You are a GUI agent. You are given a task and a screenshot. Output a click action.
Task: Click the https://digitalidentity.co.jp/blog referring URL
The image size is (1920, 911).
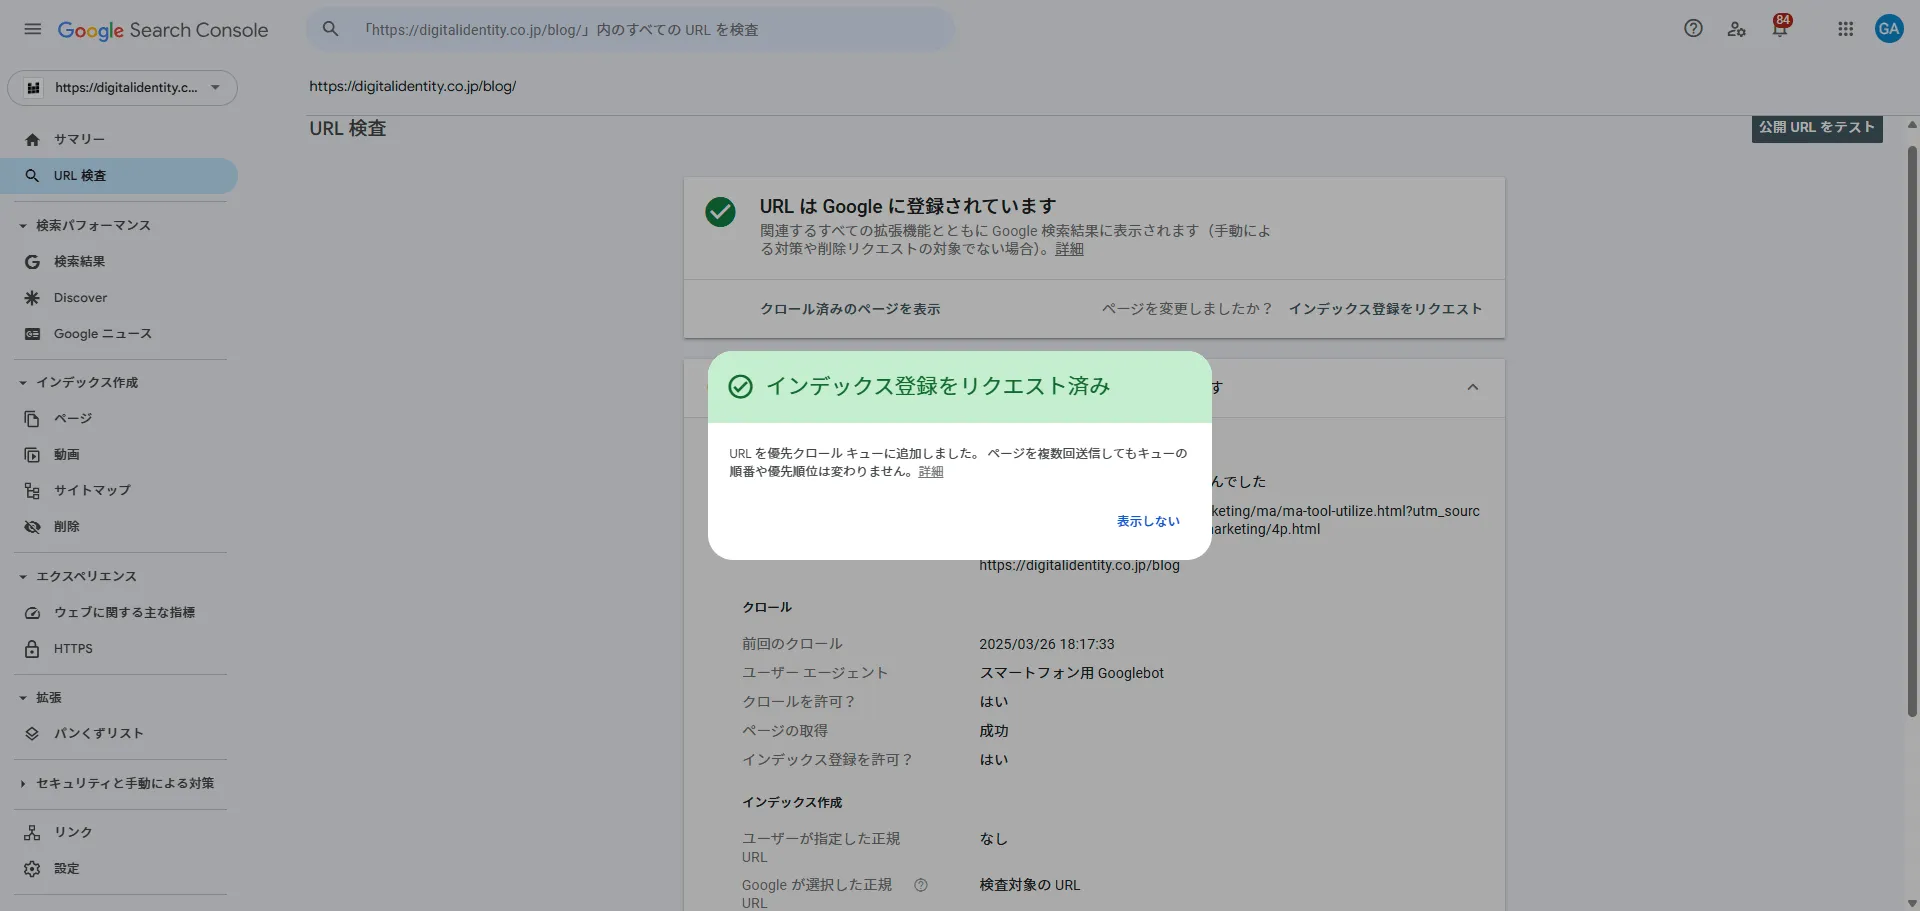[x=1079, y=566]
